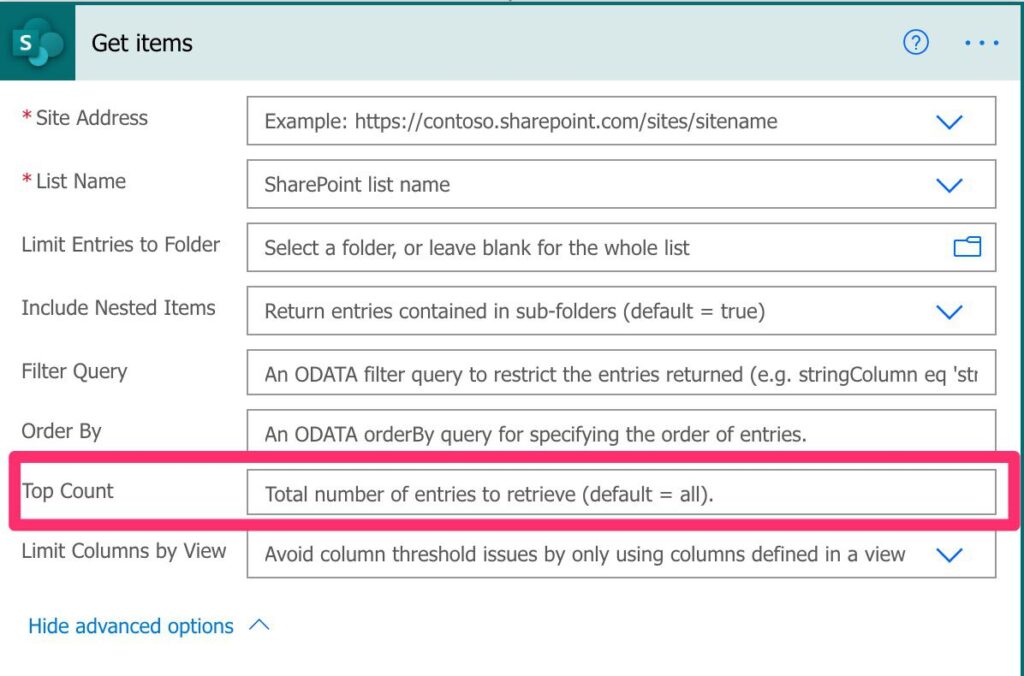This screenshot has height=676, width=1024.
Task: Click into the Site Address field
Action: click(590, 121)
